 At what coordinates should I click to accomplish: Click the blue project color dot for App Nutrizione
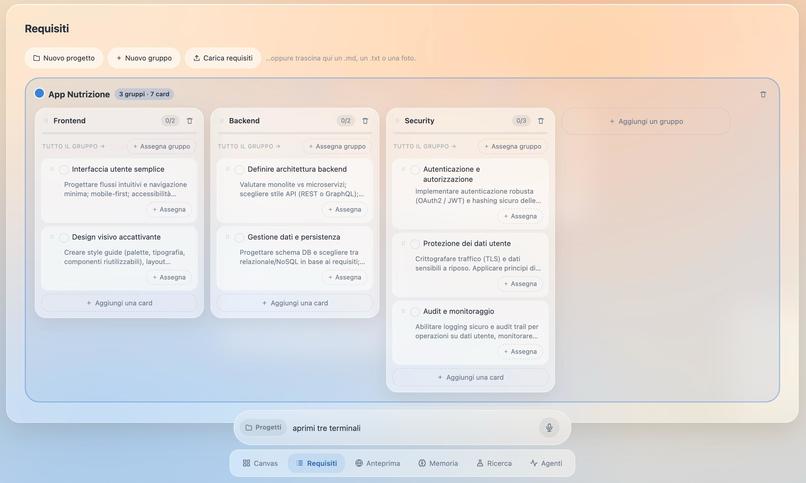tap(39, 94)
